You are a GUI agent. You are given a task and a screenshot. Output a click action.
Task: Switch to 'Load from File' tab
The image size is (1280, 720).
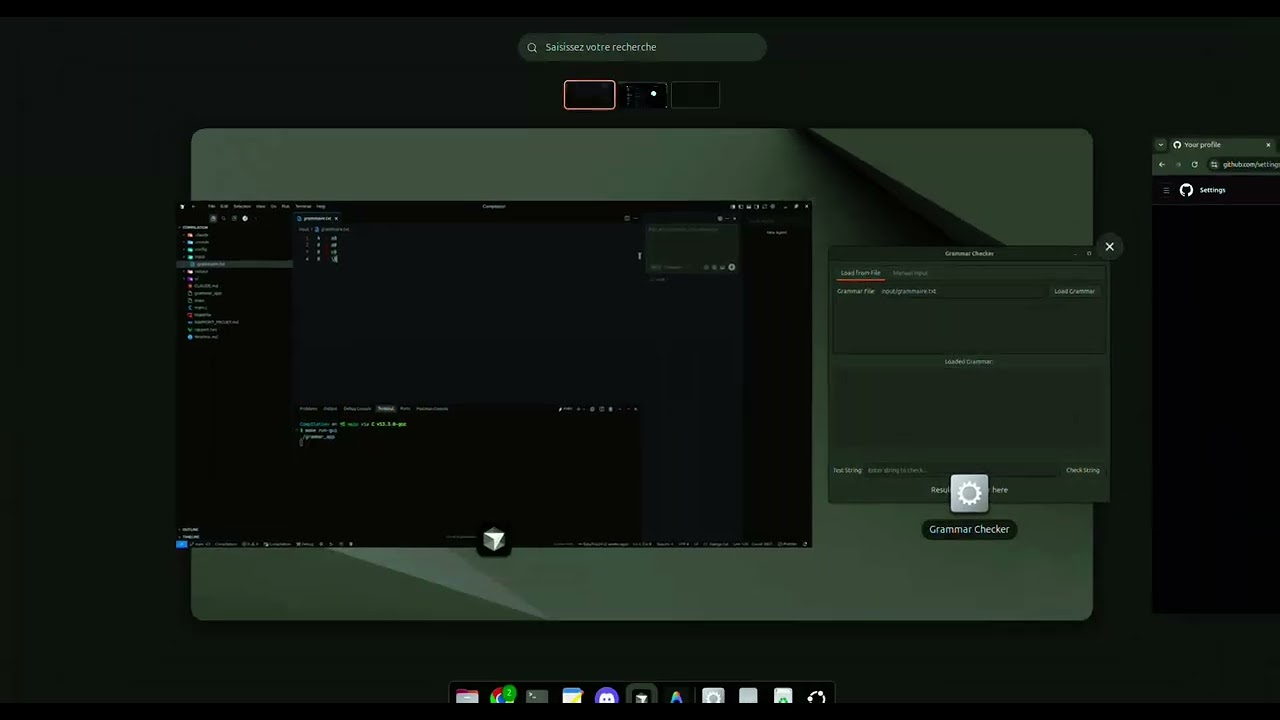click(x=860, y=273)
